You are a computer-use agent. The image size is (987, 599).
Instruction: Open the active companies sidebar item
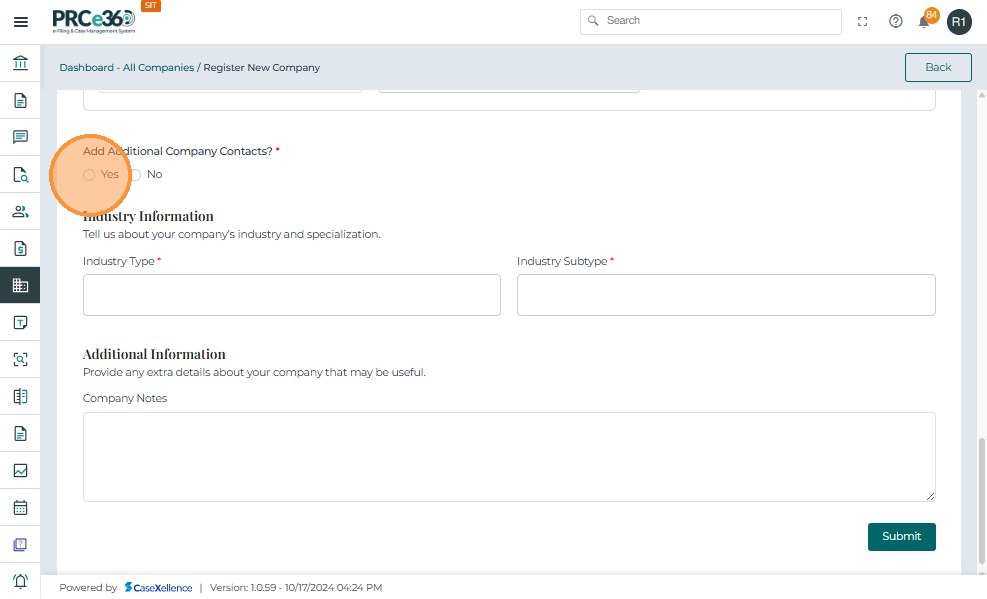(x=20, y=285)
